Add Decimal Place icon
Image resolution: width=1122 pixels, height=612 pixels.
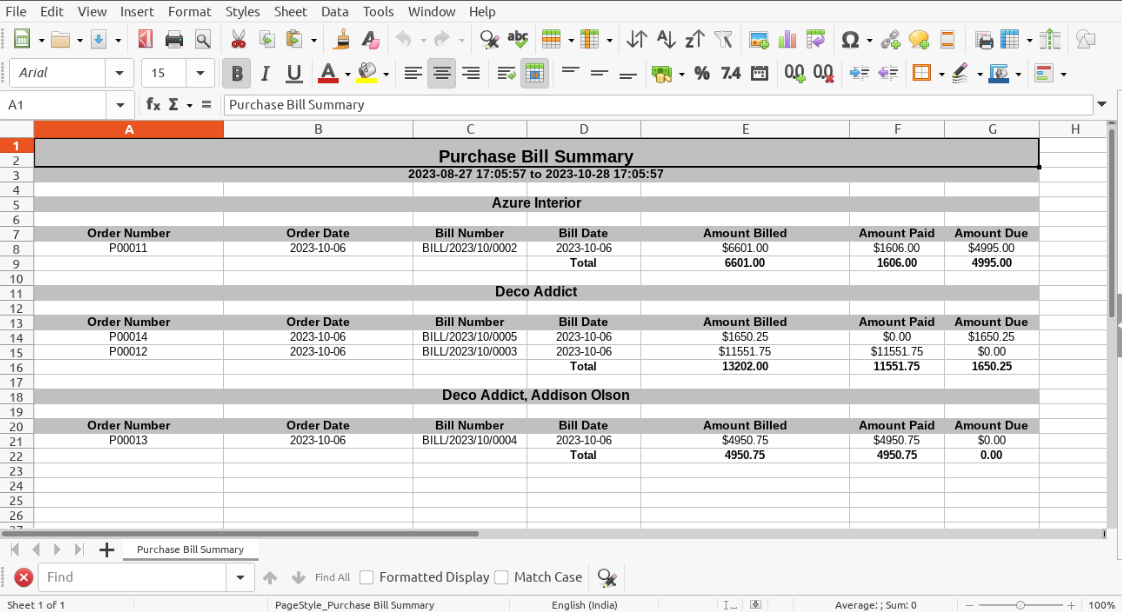pos(794,73)
